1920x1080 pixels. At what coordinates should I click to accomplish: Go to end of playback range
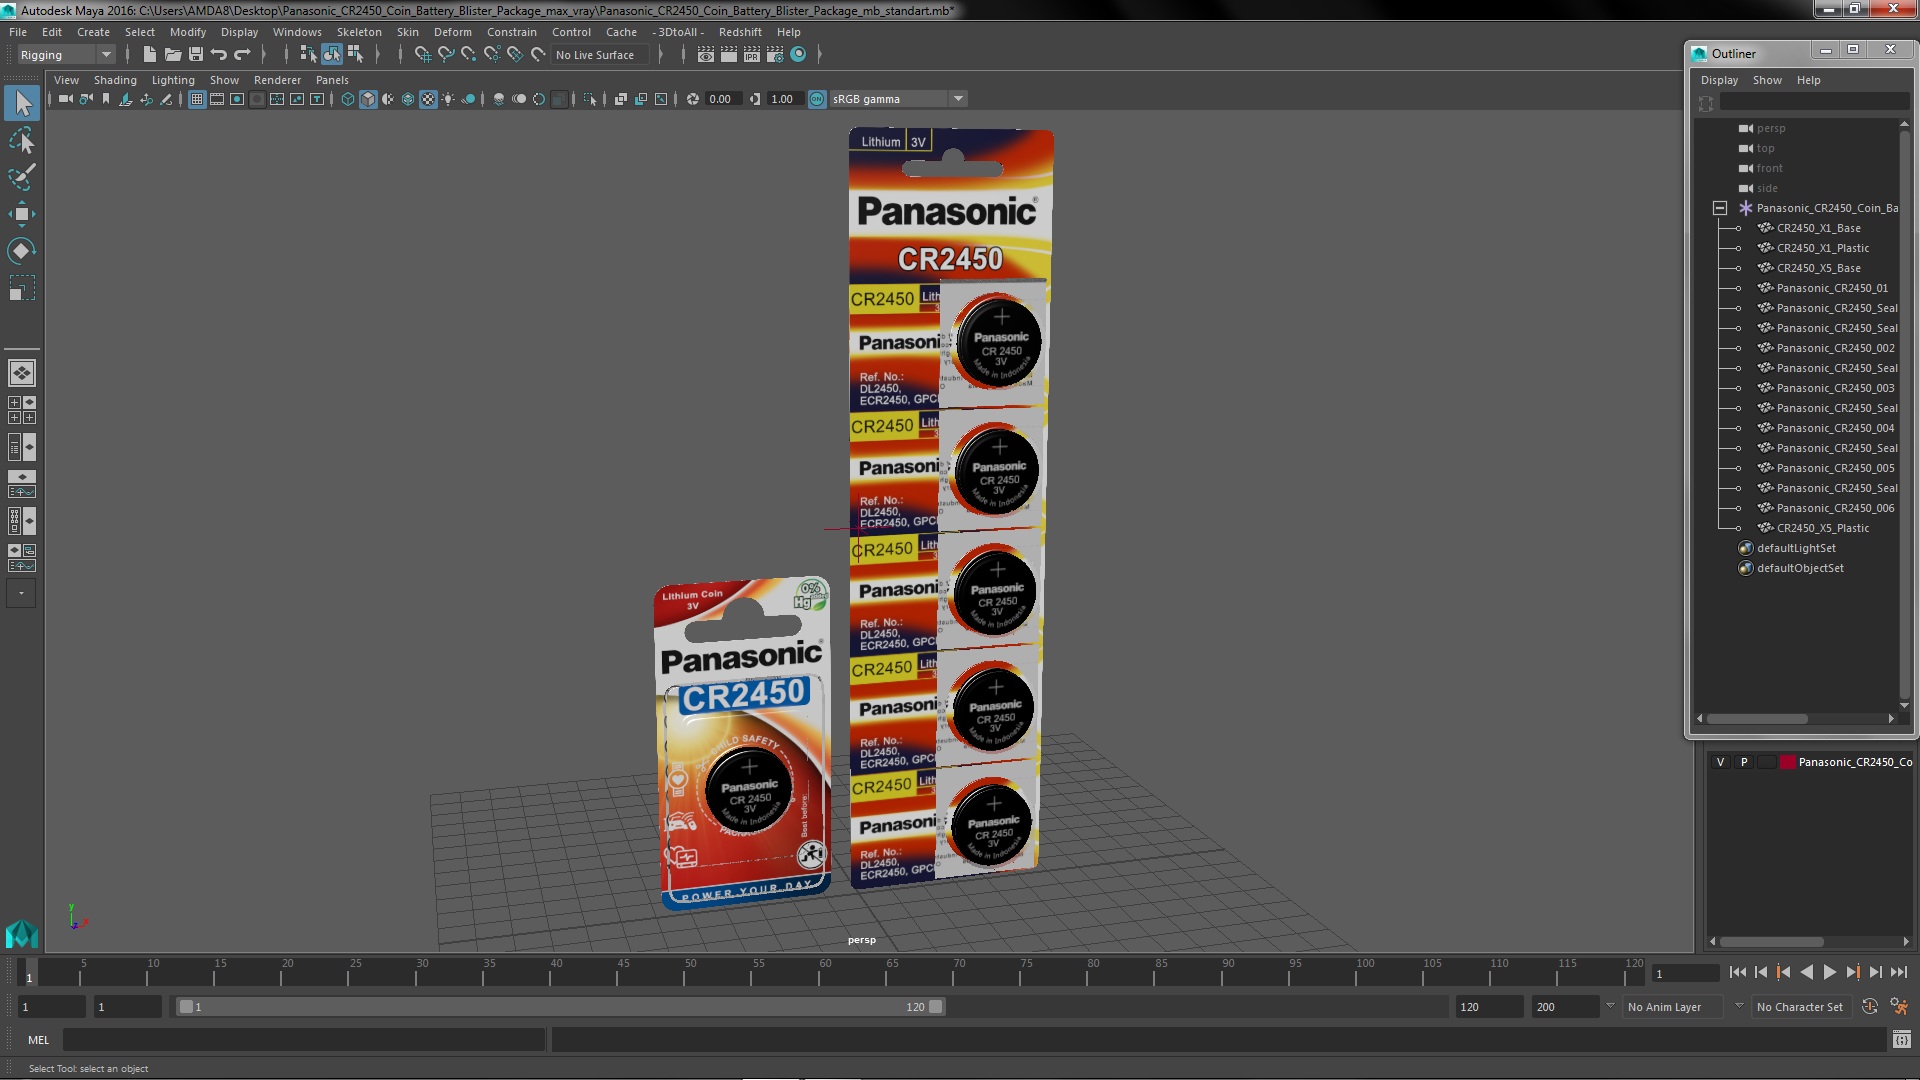click(x=1899, y=973)
